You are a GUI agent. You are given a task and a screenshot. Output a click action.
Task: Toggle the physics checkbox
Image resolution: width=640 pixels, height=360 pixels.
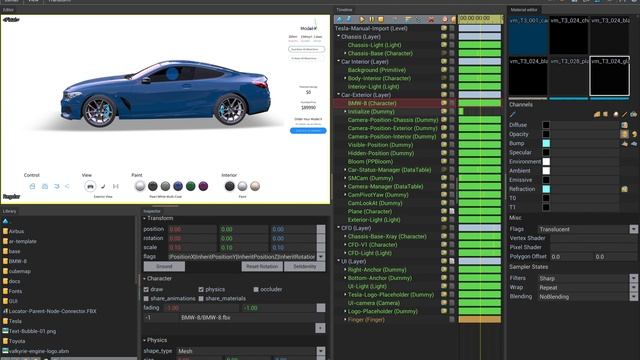pos(201,289)
